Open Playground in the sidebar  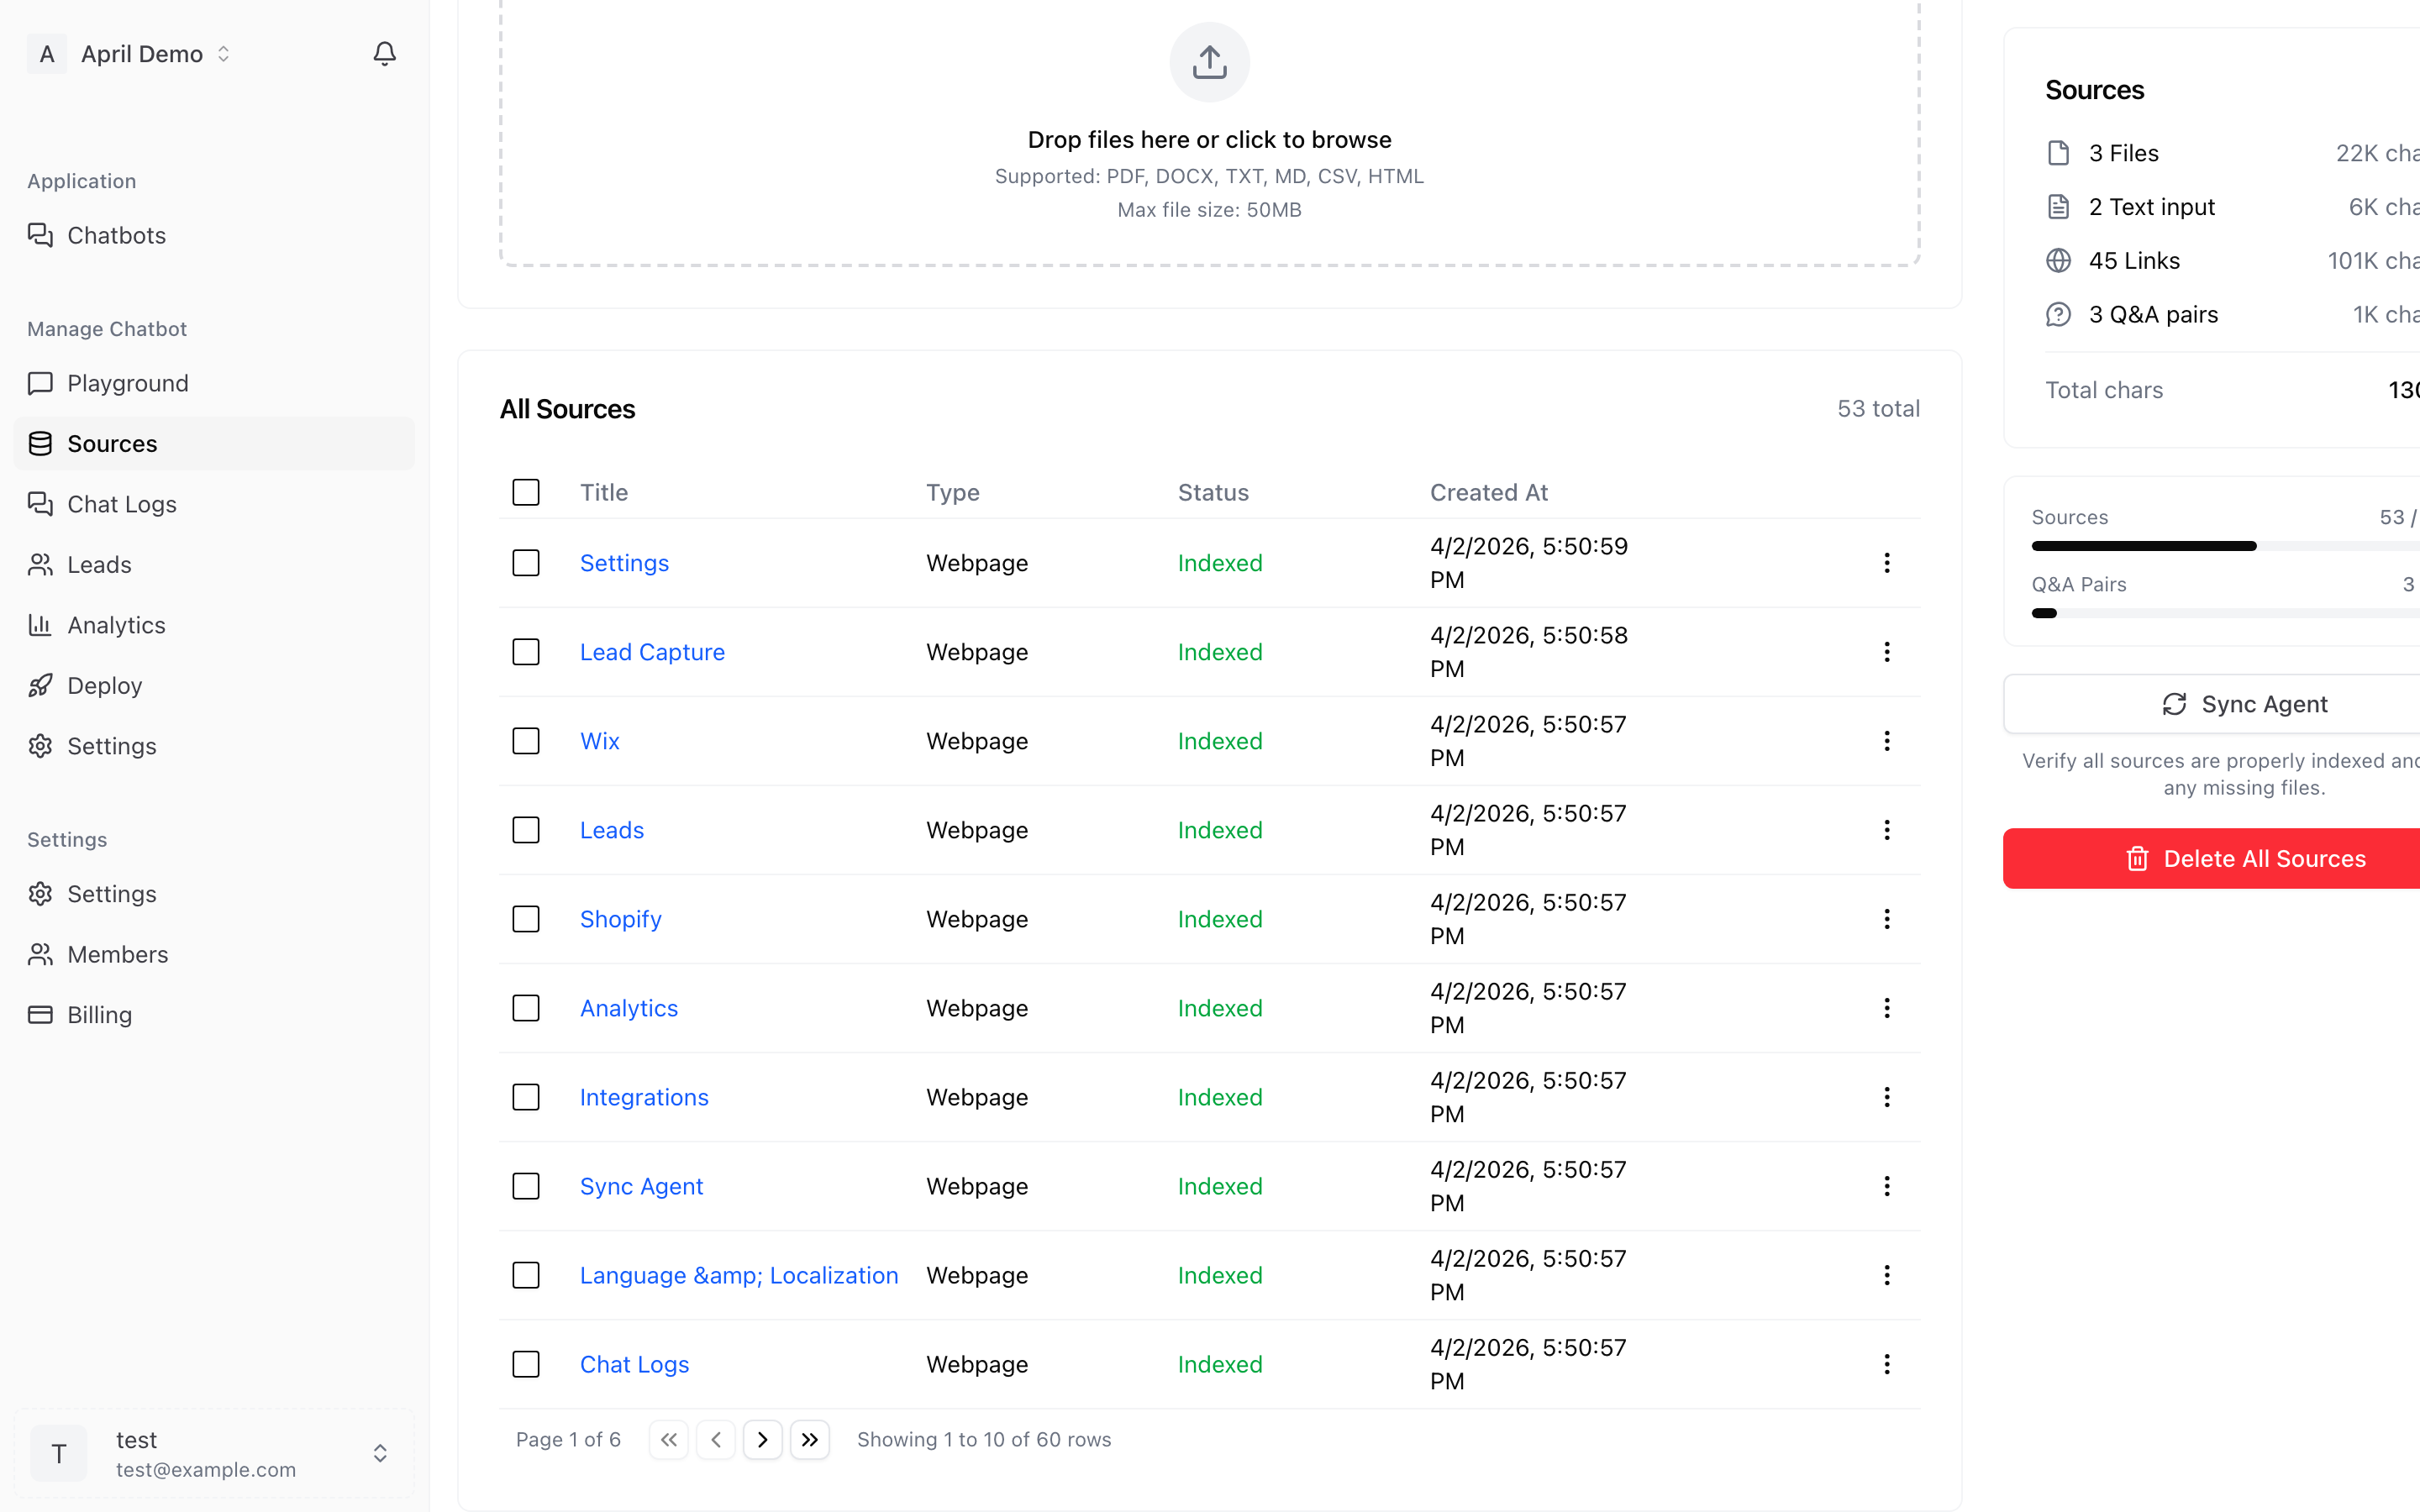click(214, 384)
